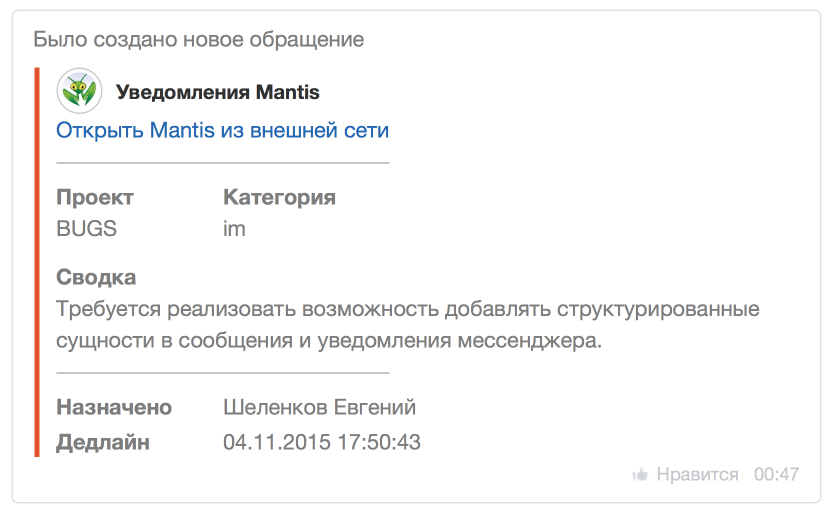Click the Mantis avatar icon
The width and height of the screenshot is (832, 515).
coord(79,92)
